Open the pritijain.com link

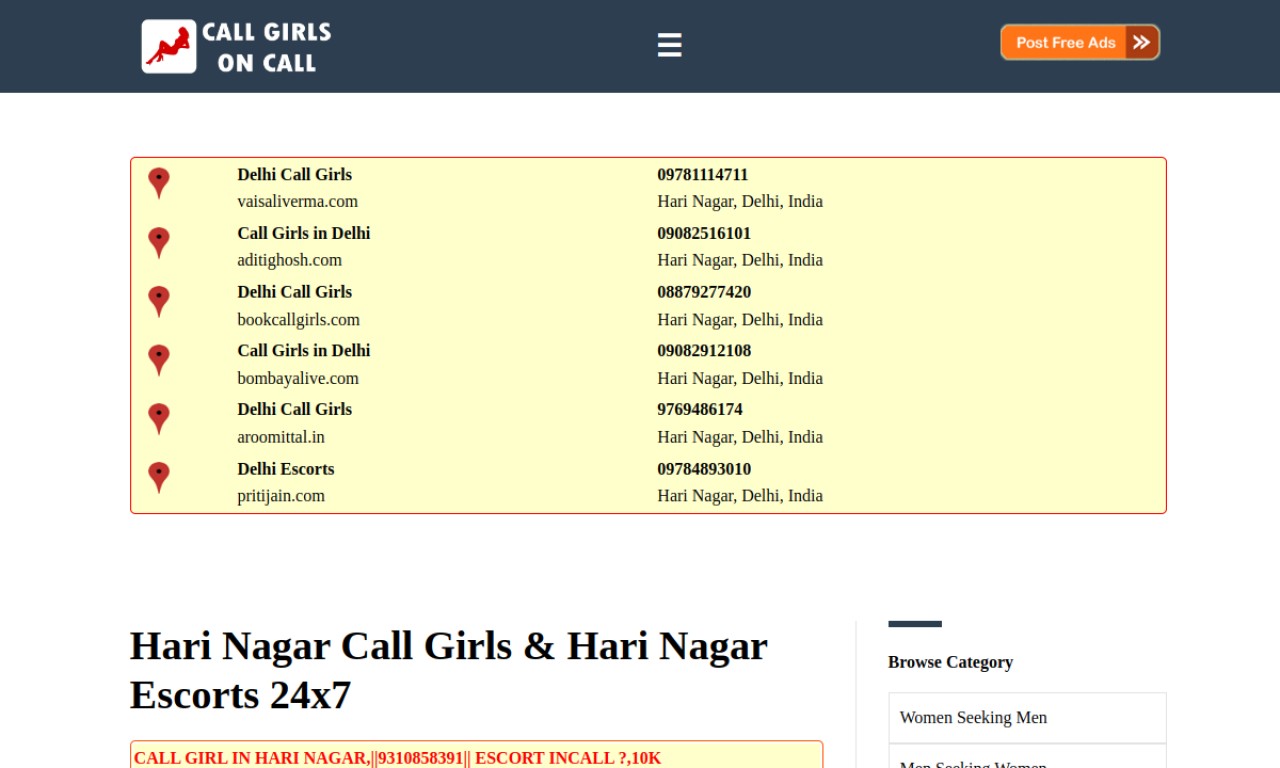(x=281, y=496)
